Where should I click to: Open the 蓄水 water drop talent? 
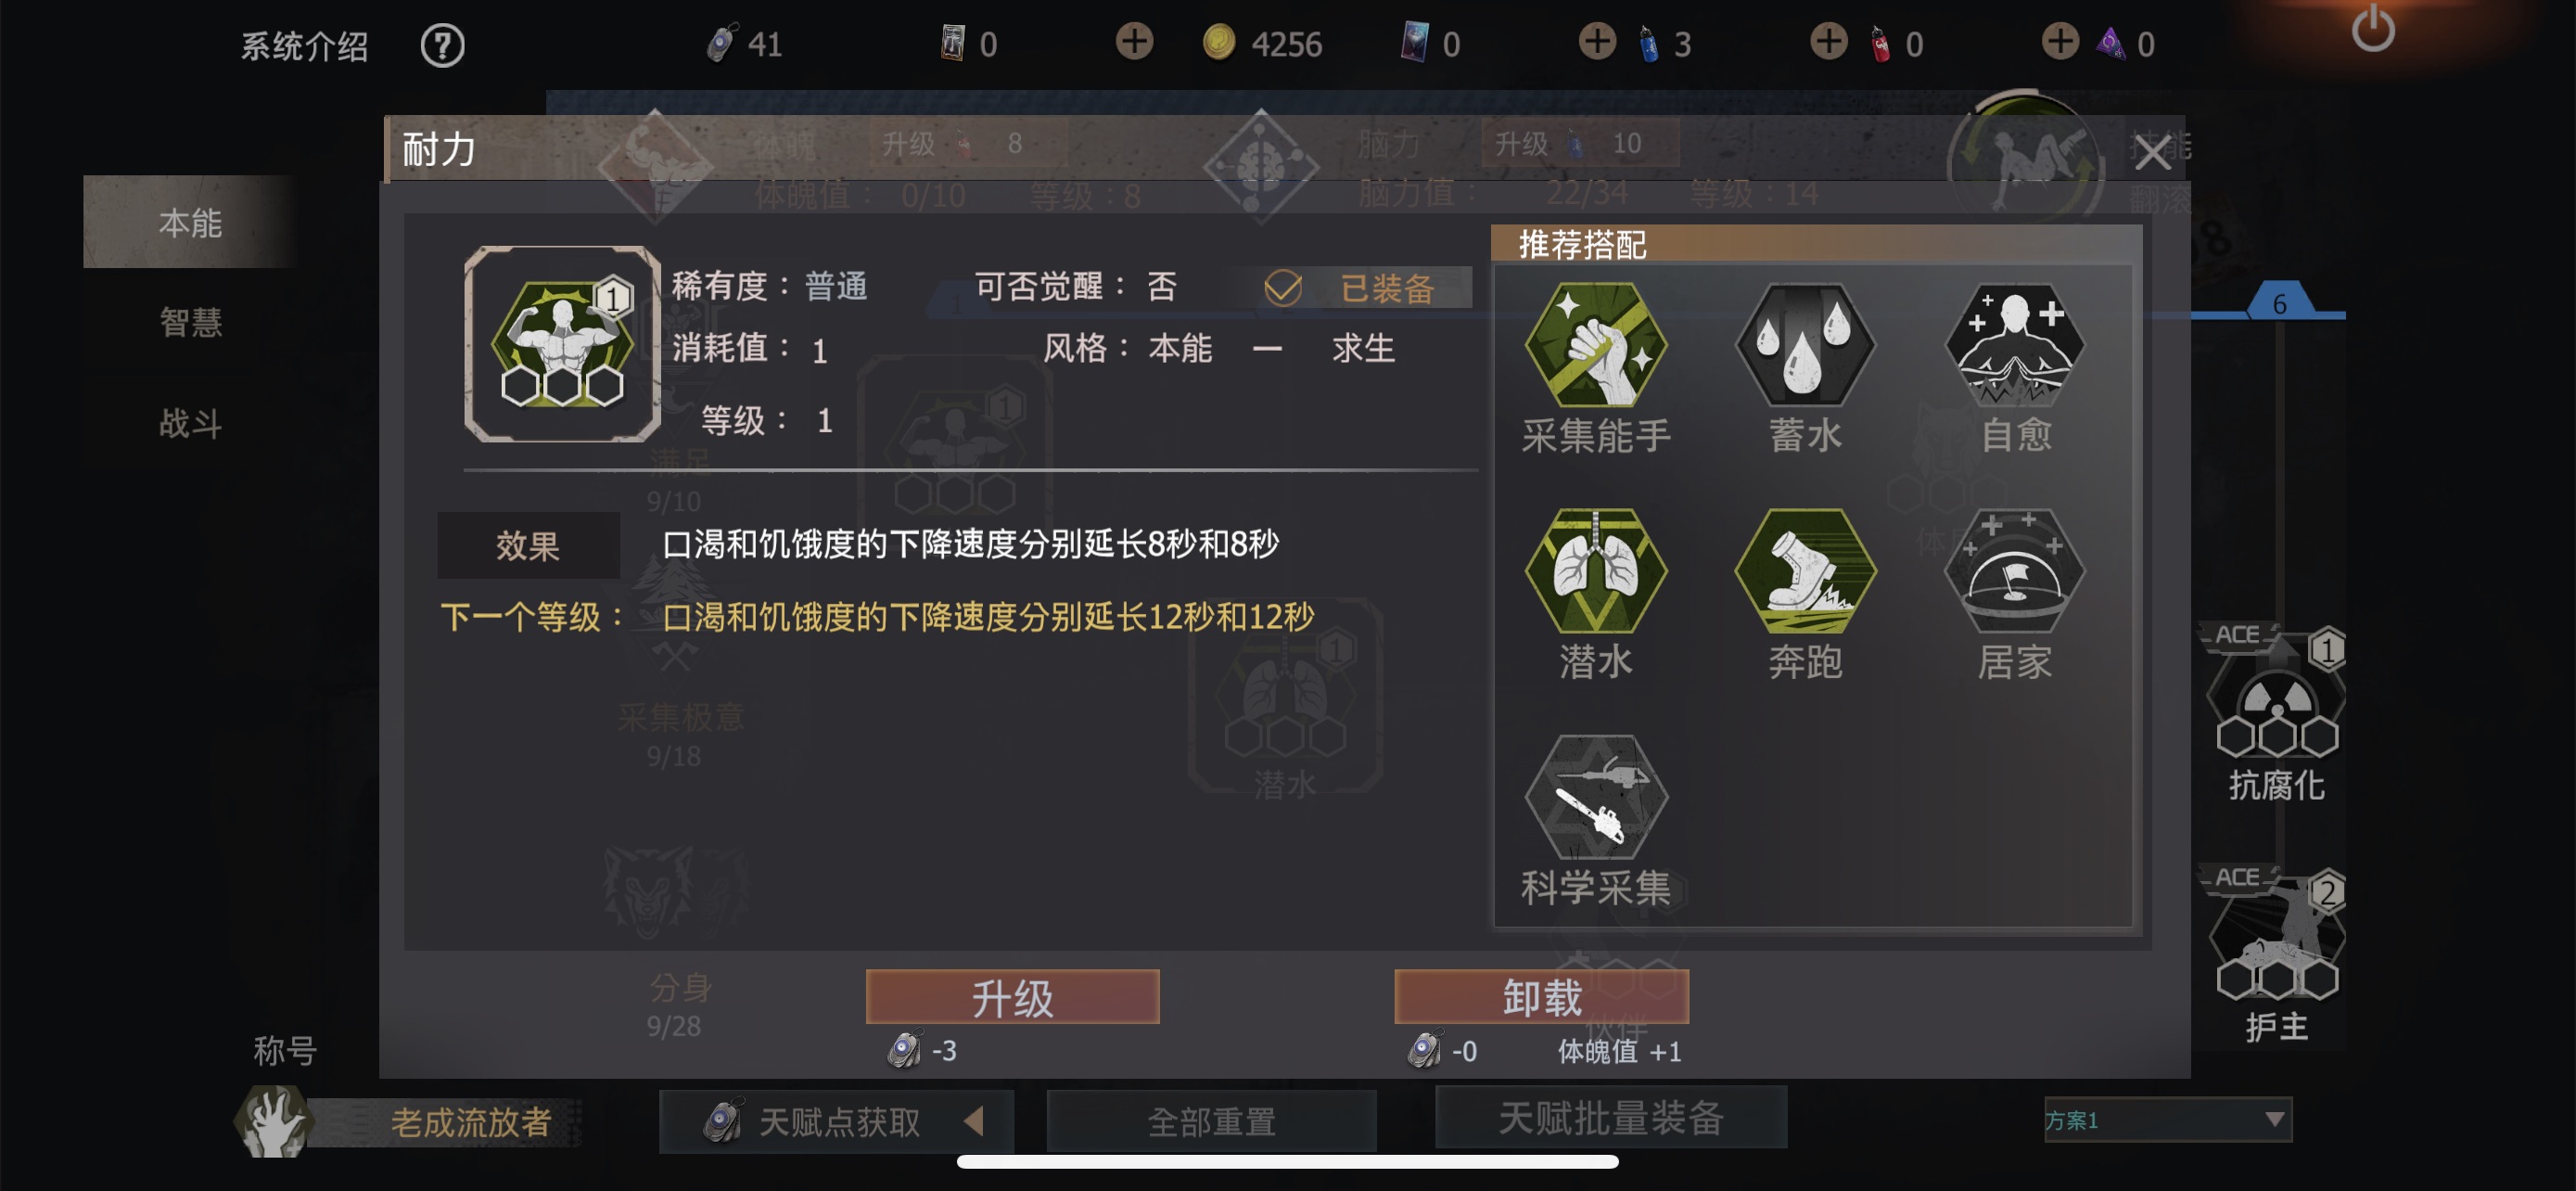pos(1805,344)
